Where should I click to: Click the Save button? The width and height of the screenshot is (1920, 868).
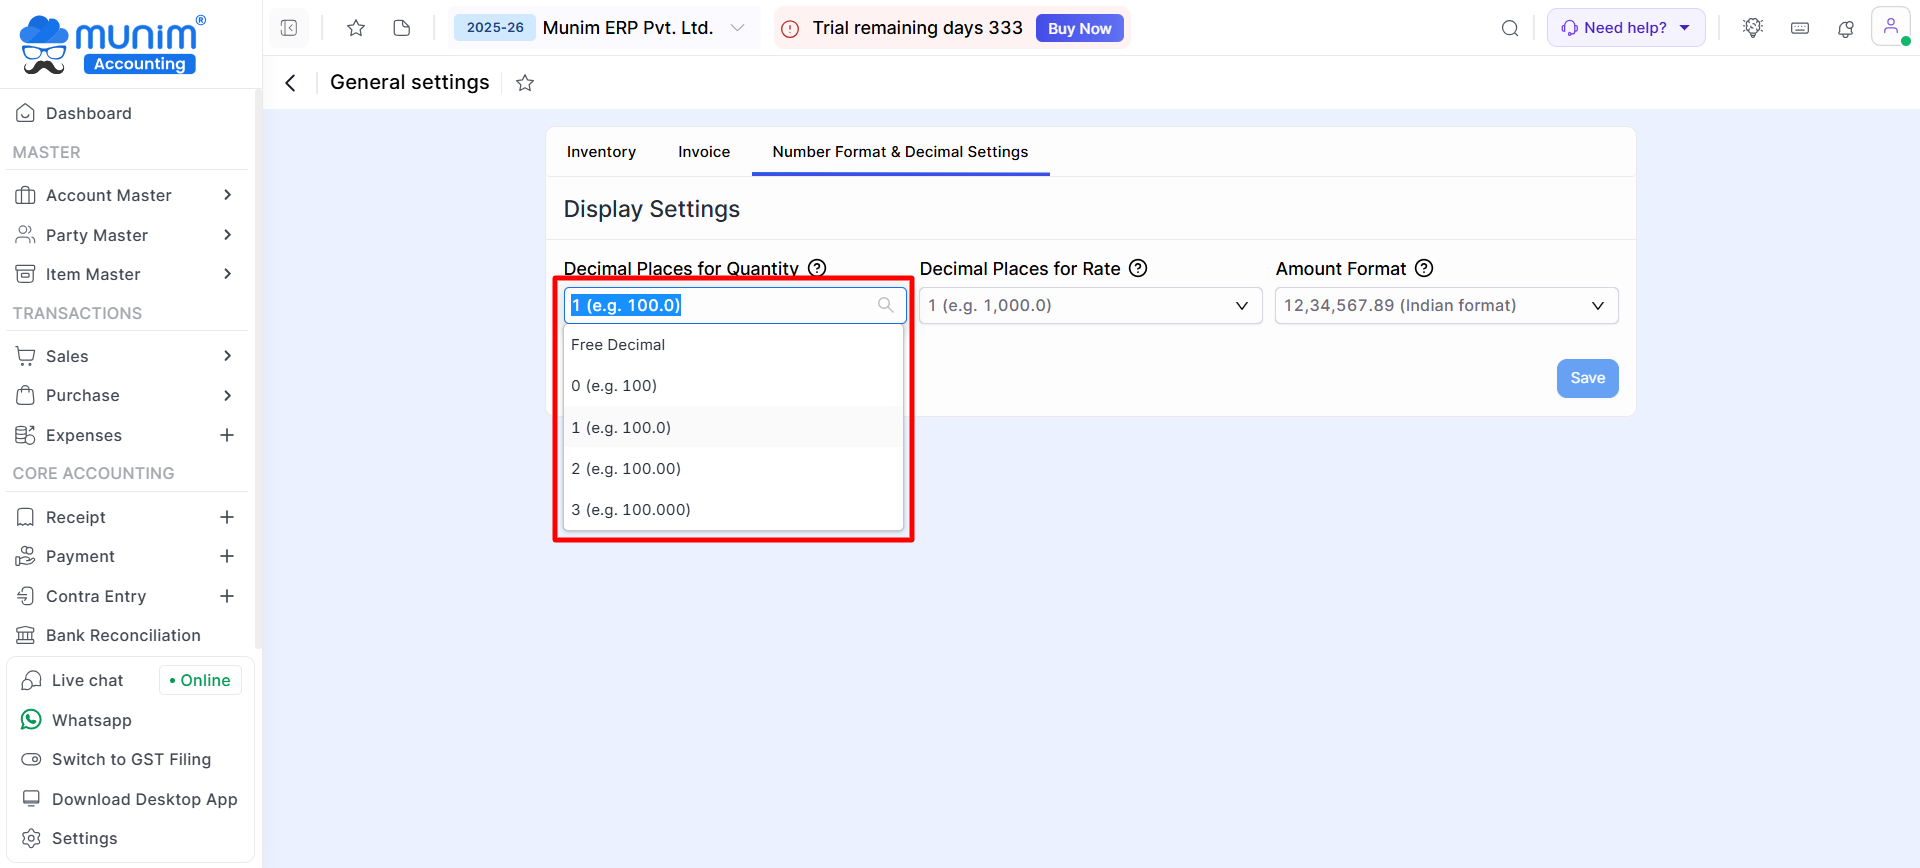pos(1587,378)
